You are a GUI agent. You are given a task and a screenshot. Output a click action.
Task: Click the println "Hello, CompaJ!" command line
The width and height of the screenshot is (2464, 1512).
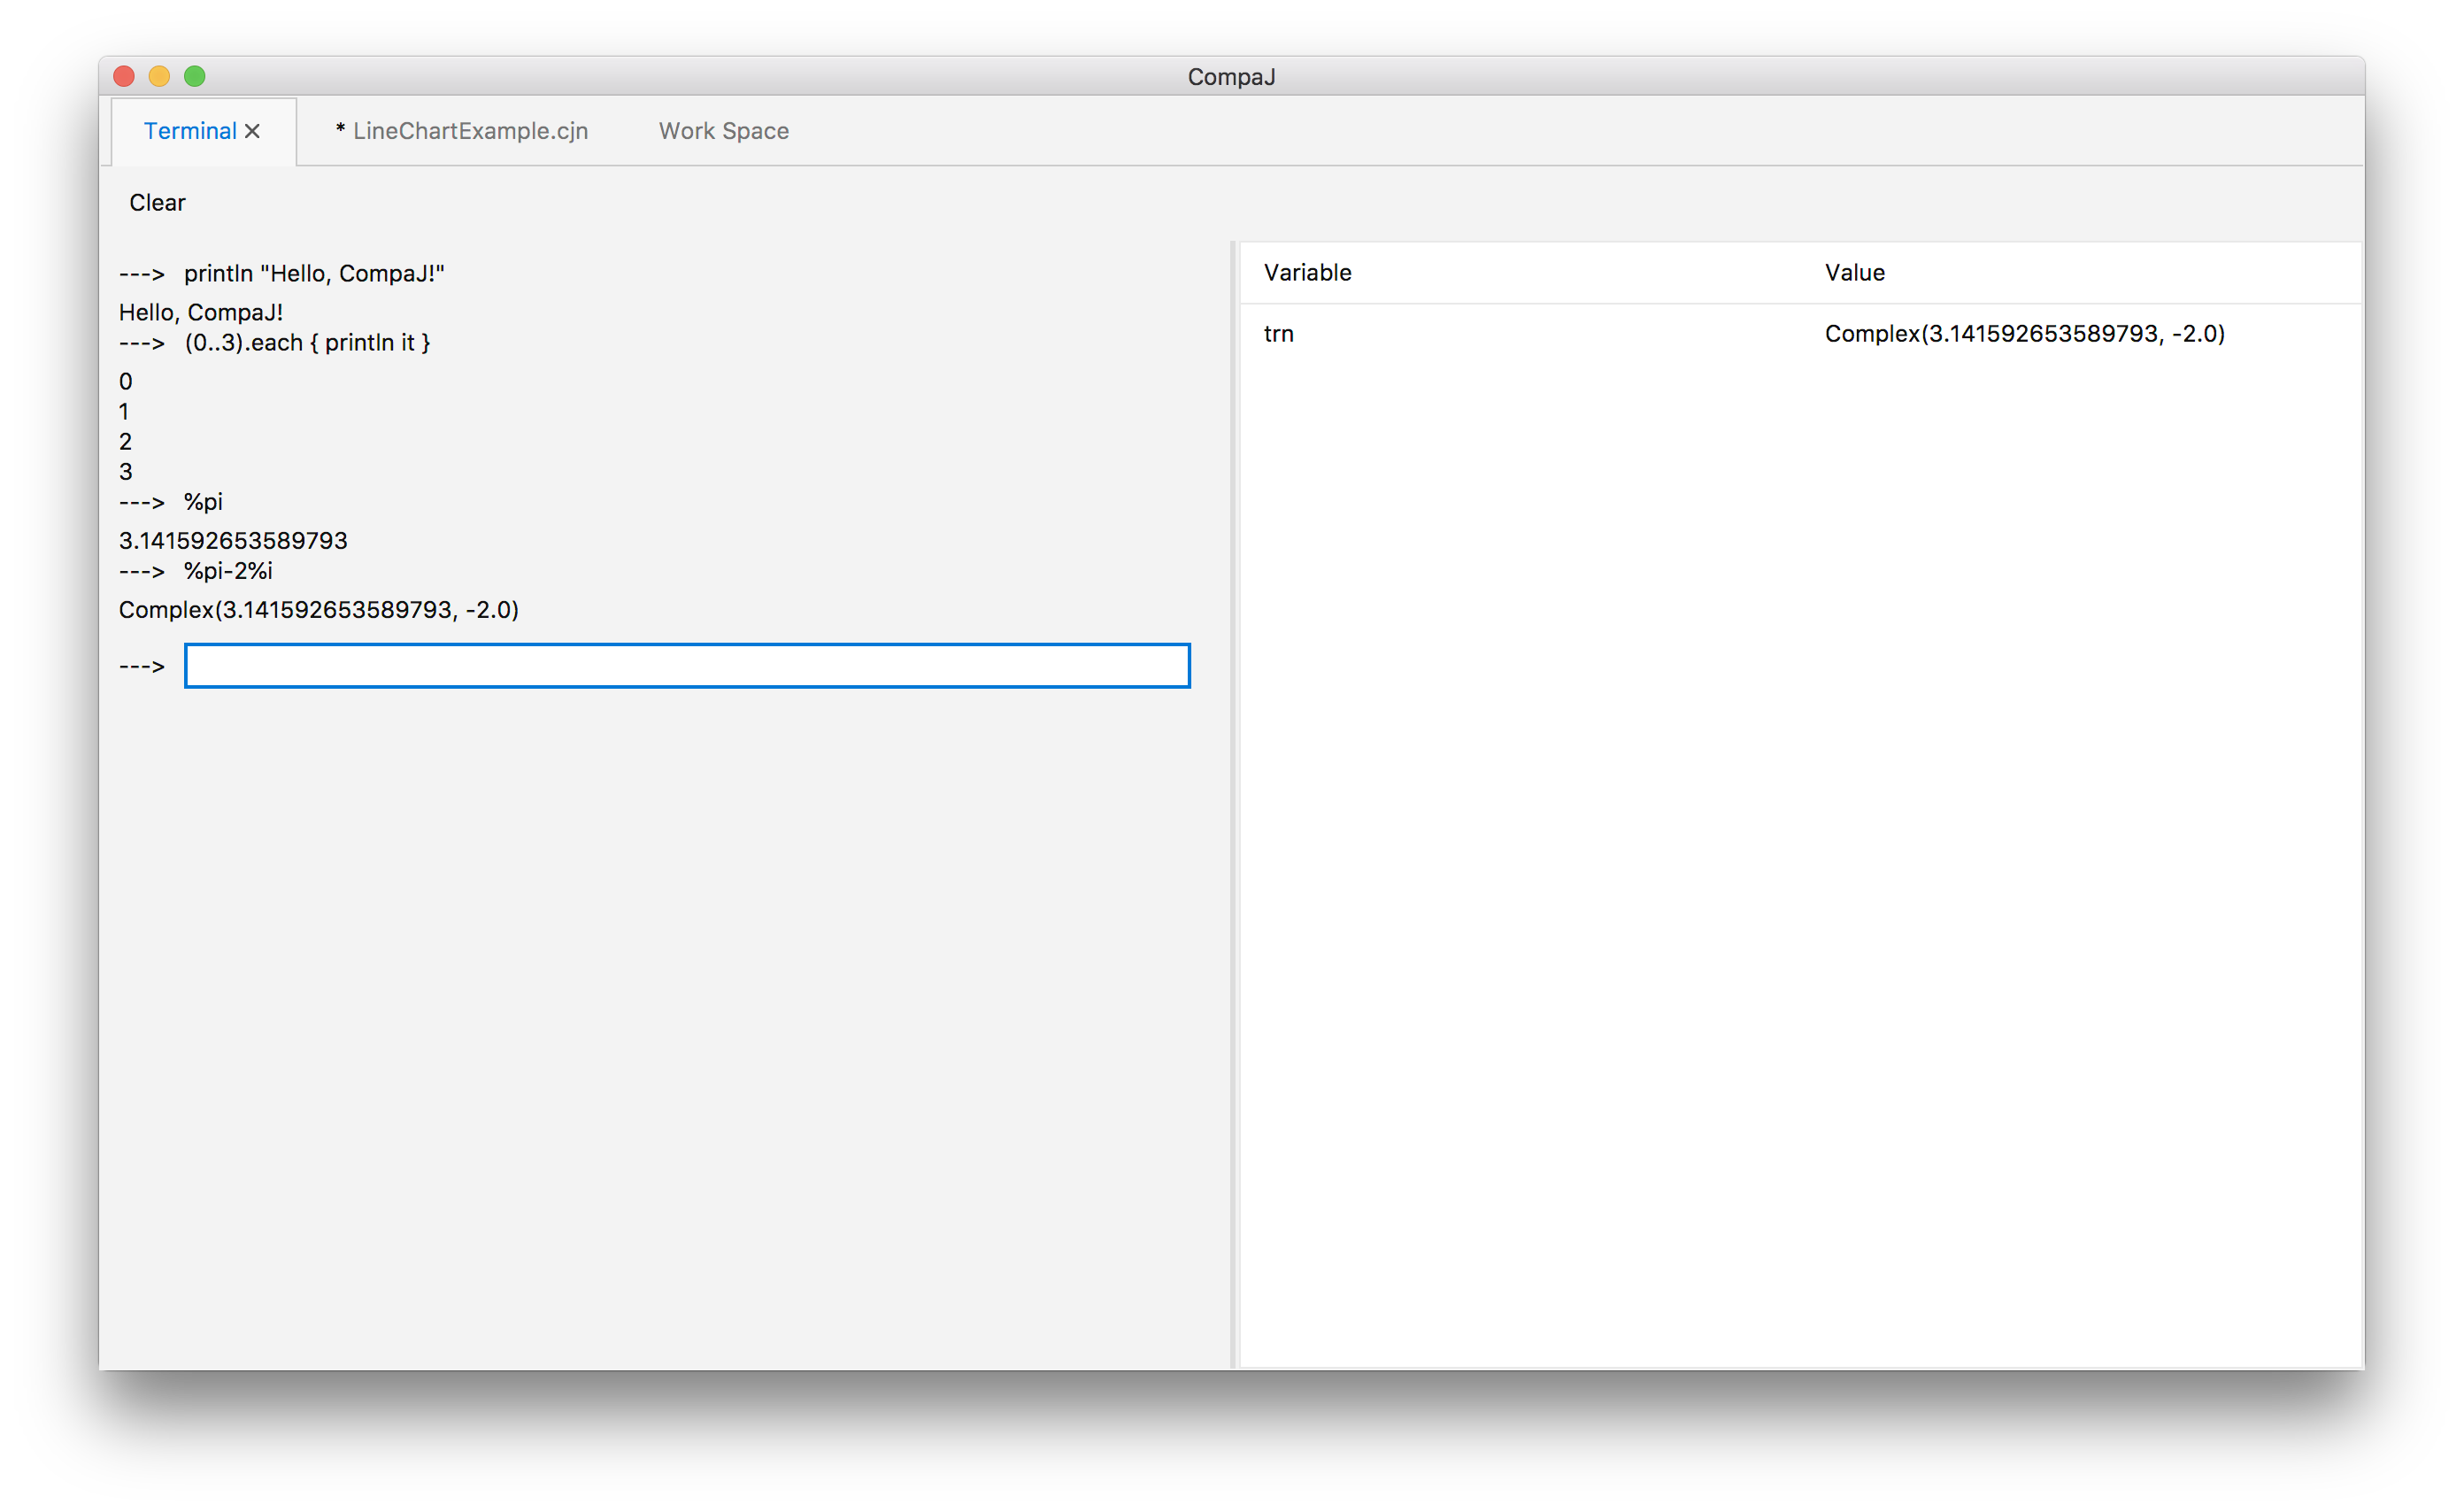click(x=313, y=273)
